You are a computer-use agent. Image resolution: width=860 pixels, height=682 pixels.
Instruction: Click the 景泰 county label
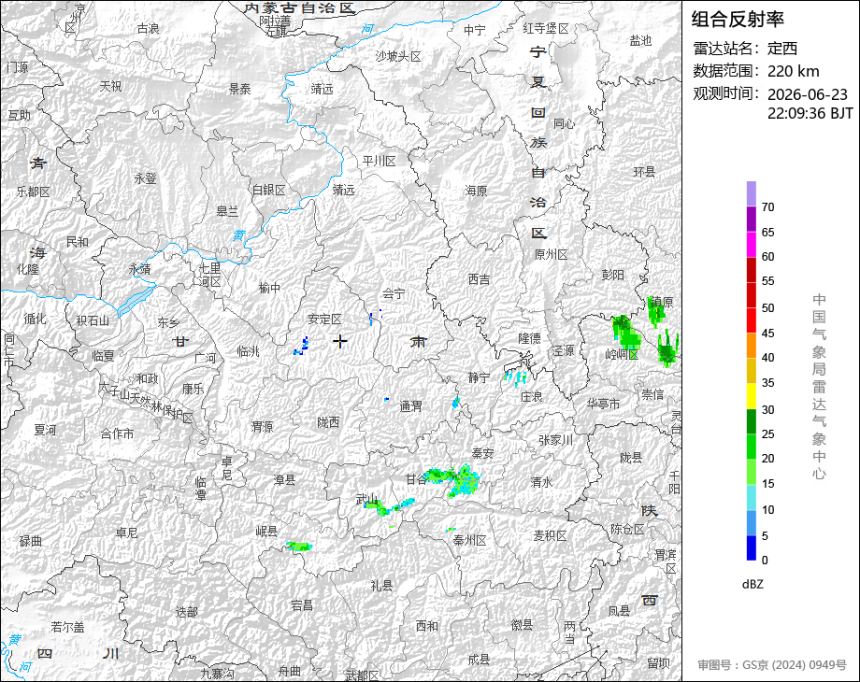[x=240, y=89]
